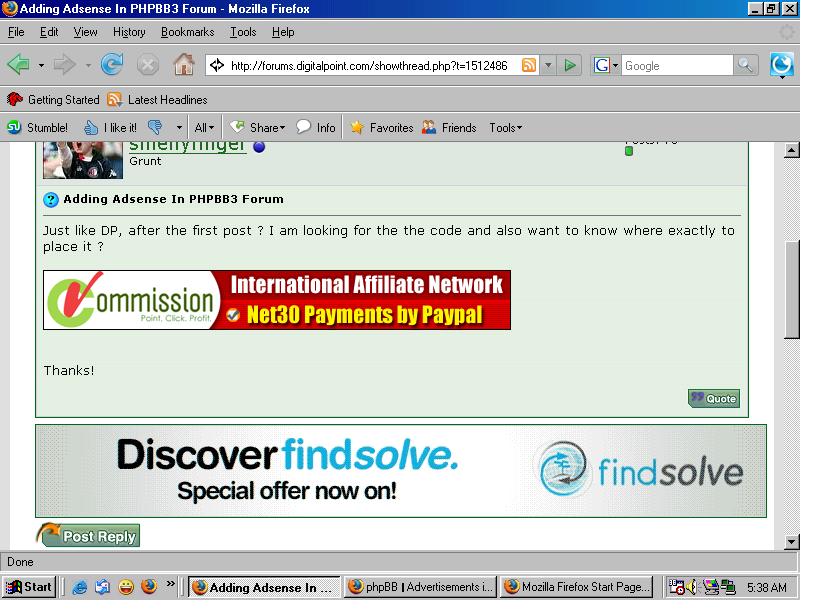
Task: Open the Share dropdown
Action: 259,128
